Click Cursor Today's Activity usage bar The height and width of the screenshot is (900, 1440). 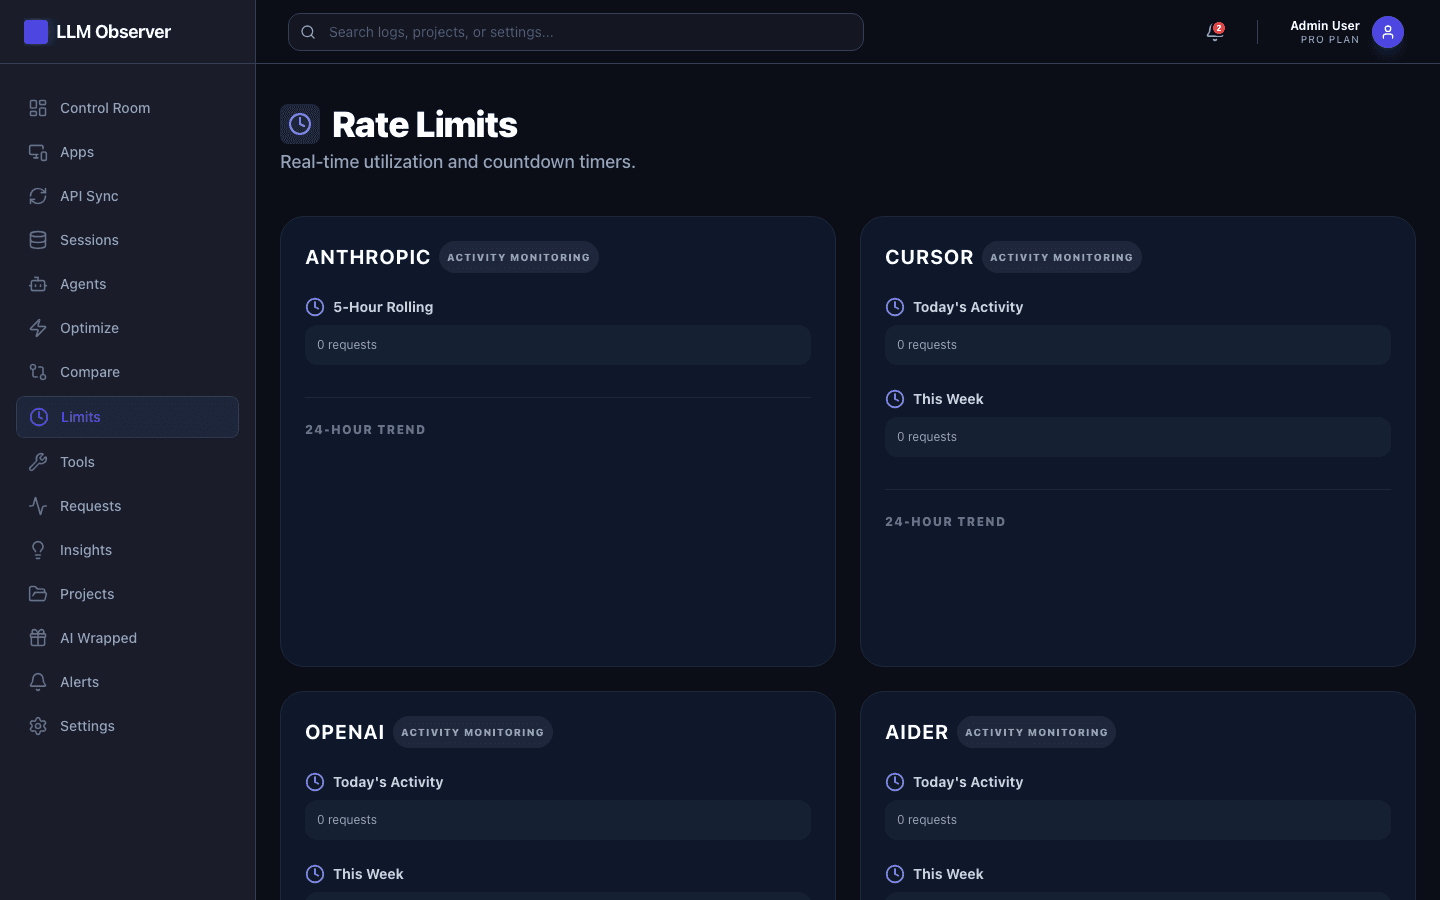[1138, 345]
